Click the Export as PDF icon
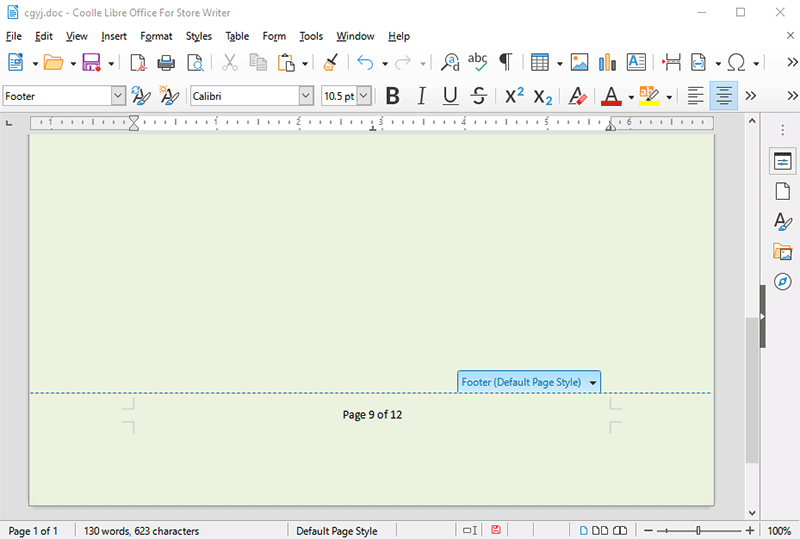Image resolution: width=800 pixels, height=539 pixels. pyautogui.click(x=139, y=63)
